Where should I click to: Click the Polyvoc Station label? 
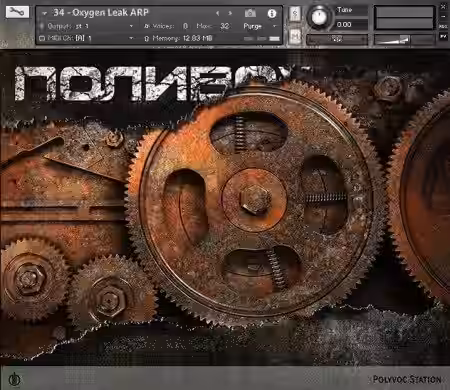tap(407, 379)
